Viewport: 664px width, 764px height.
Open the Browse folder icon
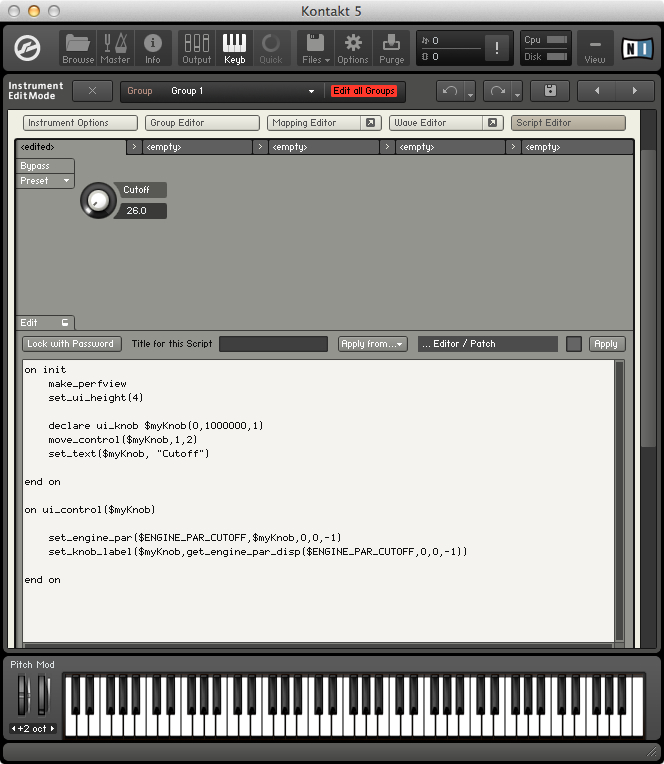[x=78, y=47]
